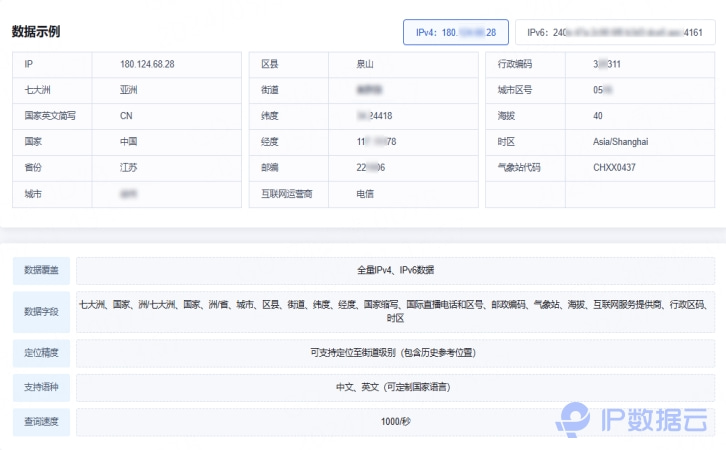Select administrative code ending 311

point(607,64)
